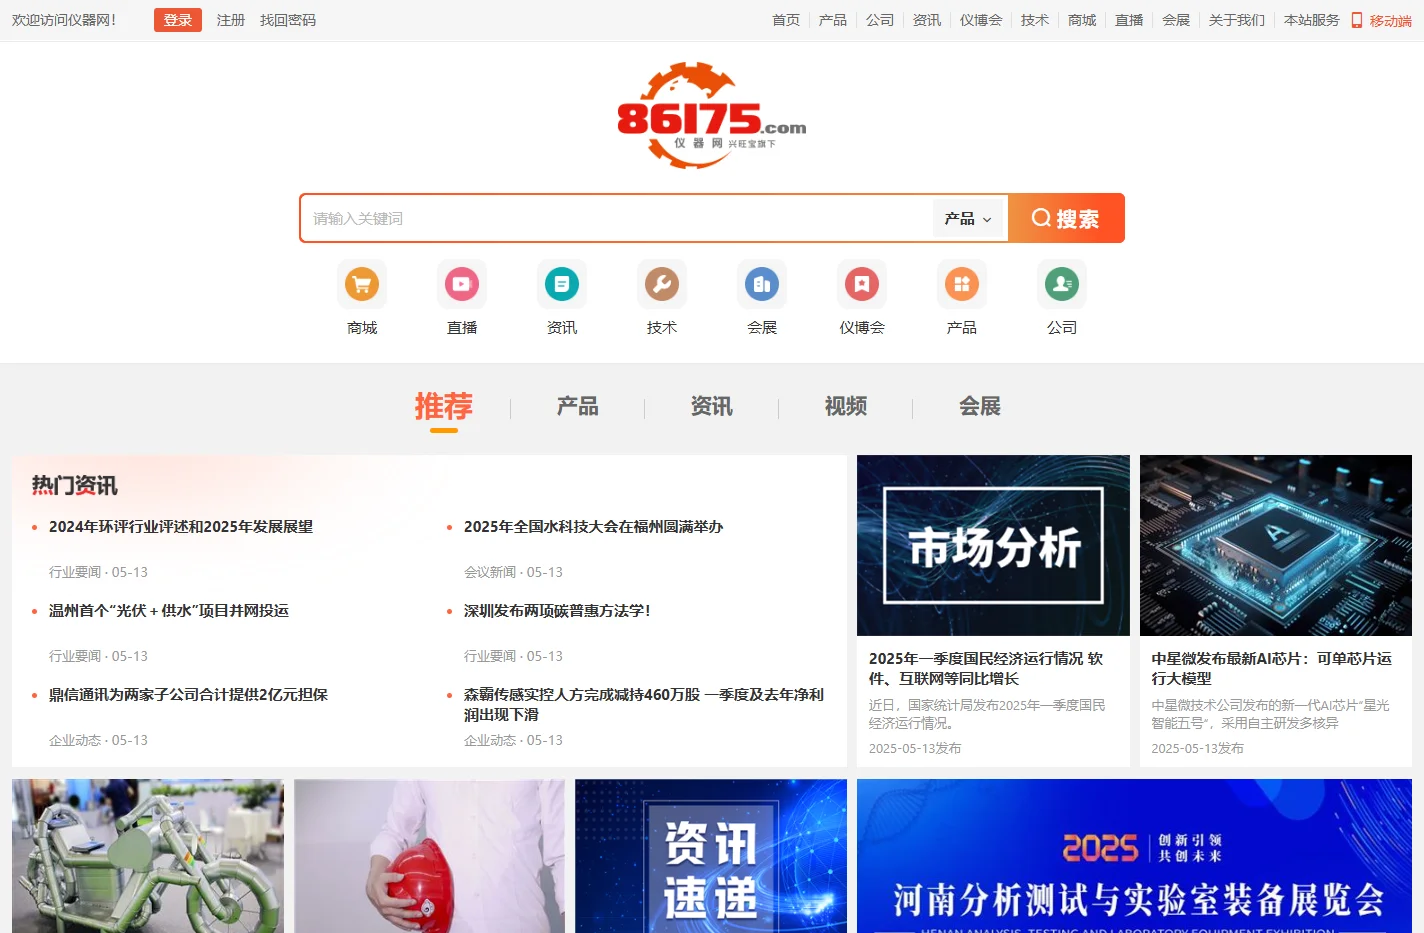The height and width of the screenshot is (933, 1424).
Task: Open 商城 in the top navigation
Action: [1082, 20]
